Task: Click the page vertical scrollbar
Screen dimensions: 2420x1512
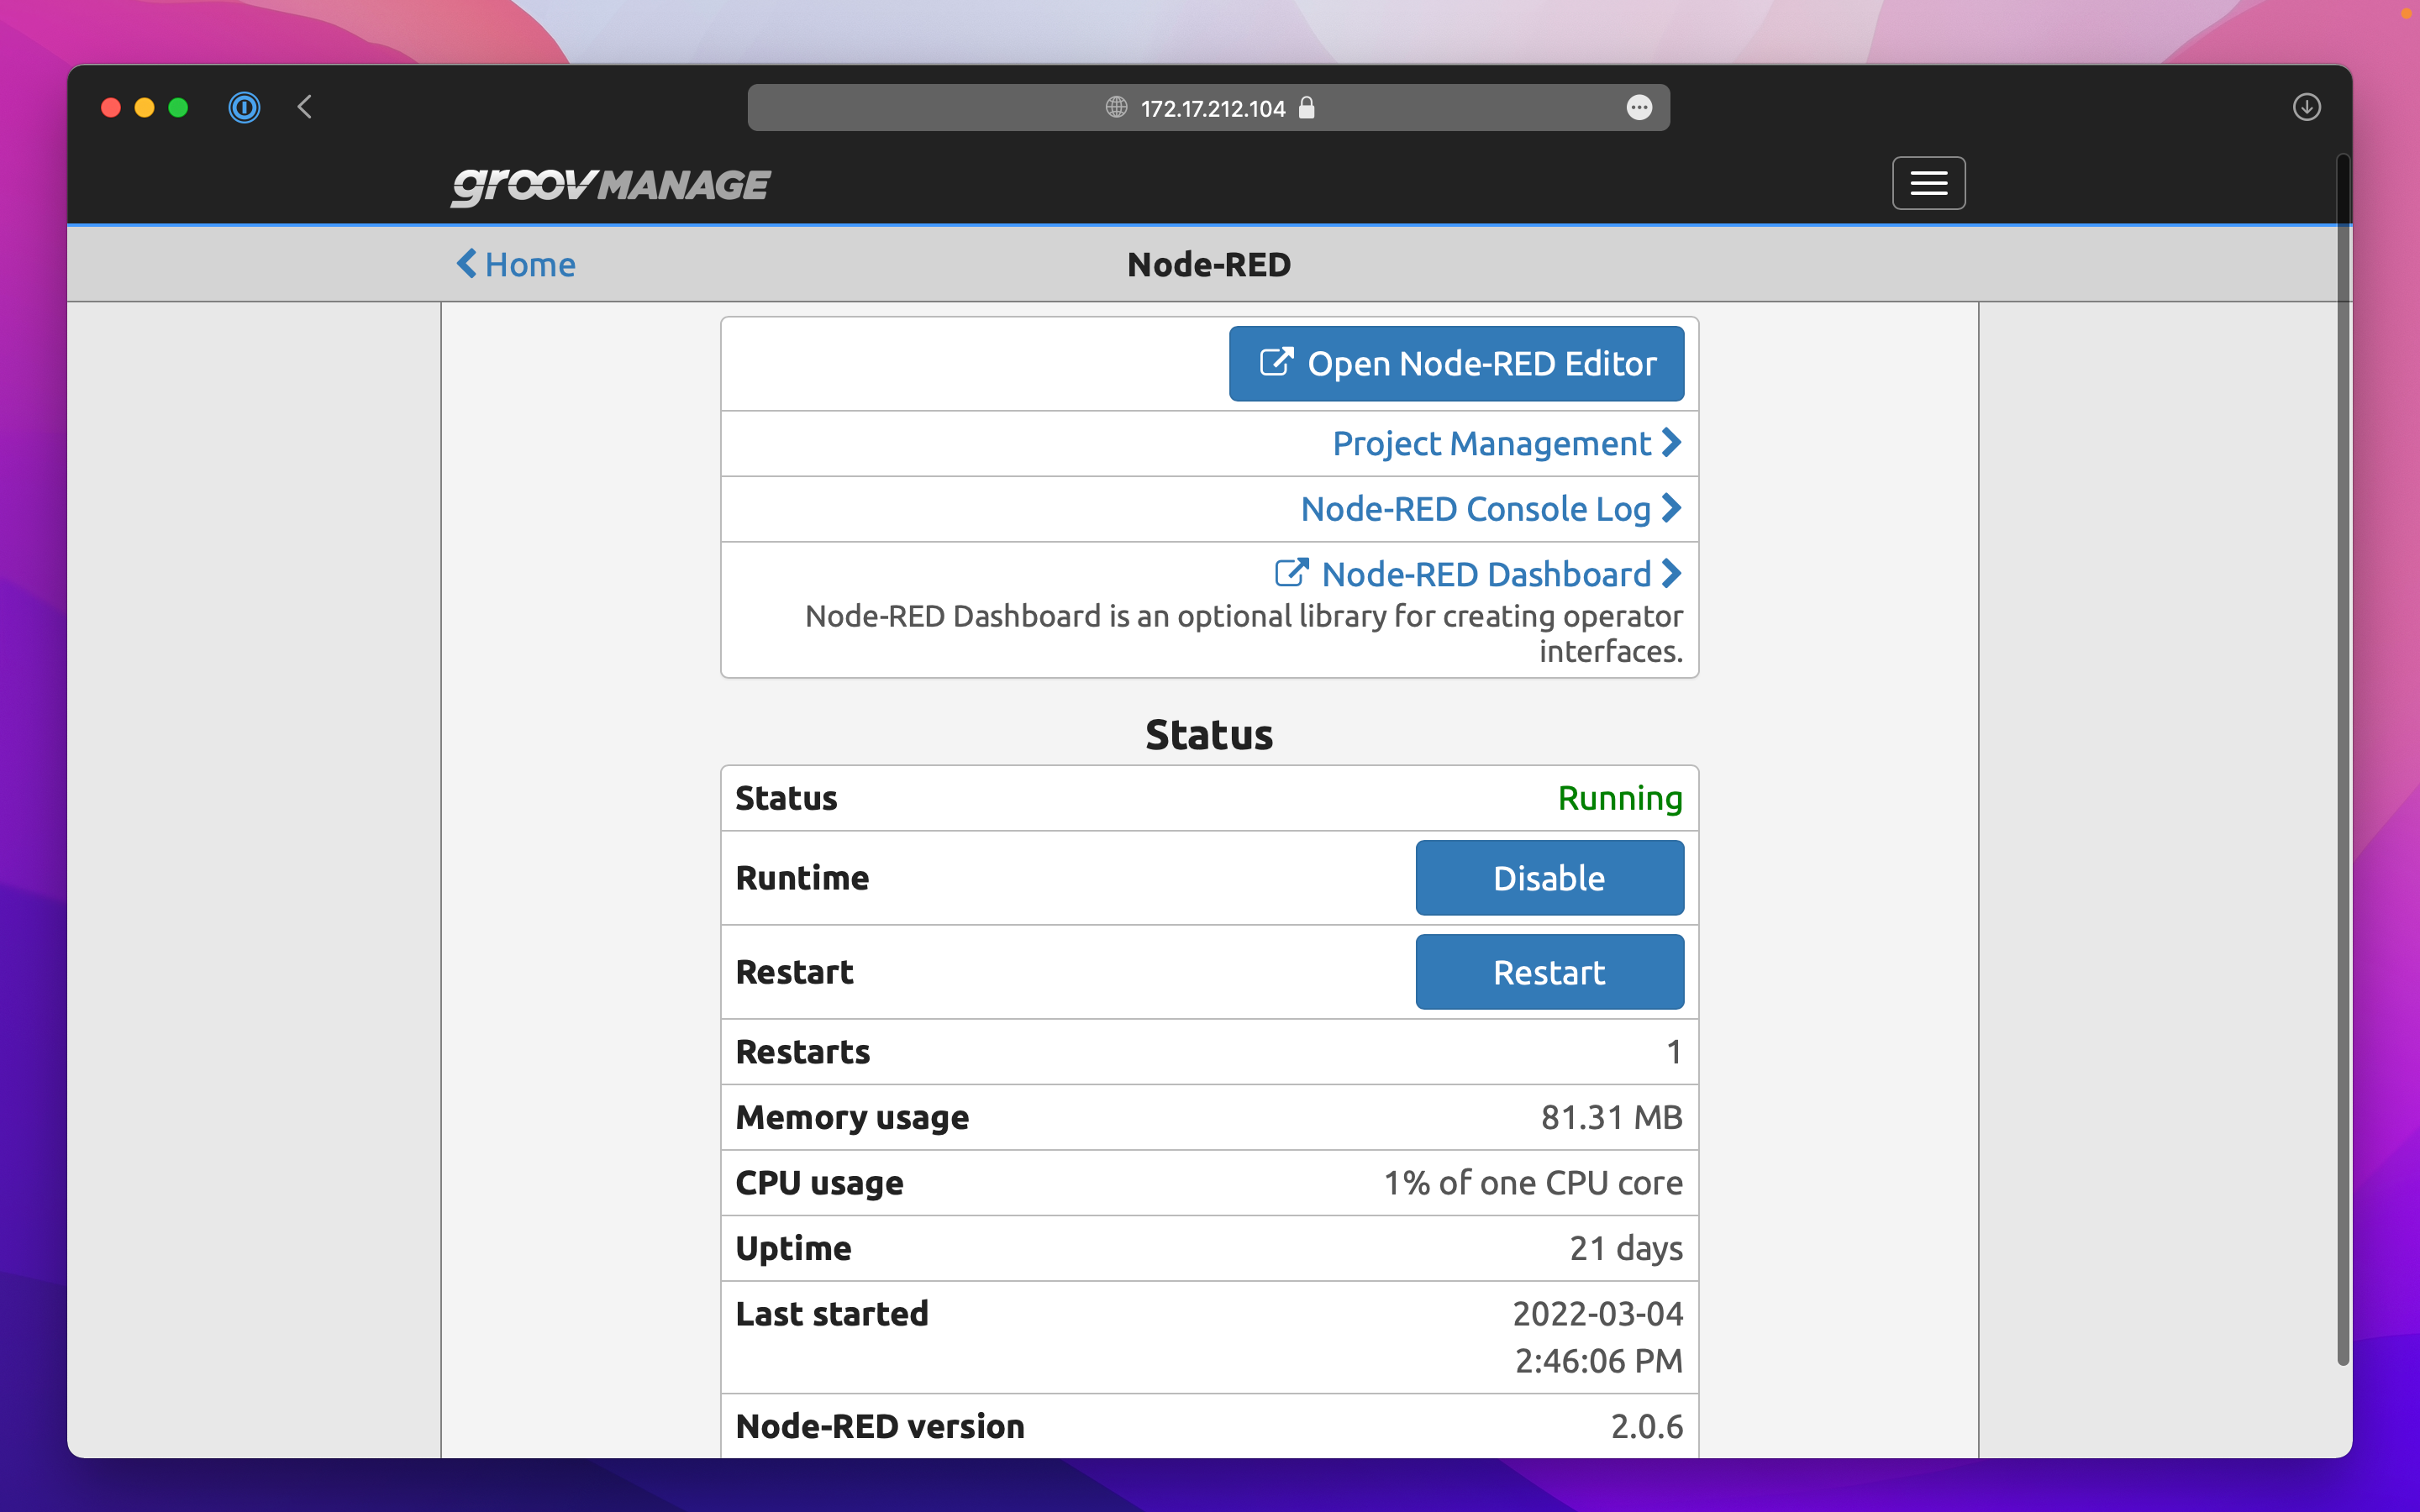Action: pos(2342,760)
